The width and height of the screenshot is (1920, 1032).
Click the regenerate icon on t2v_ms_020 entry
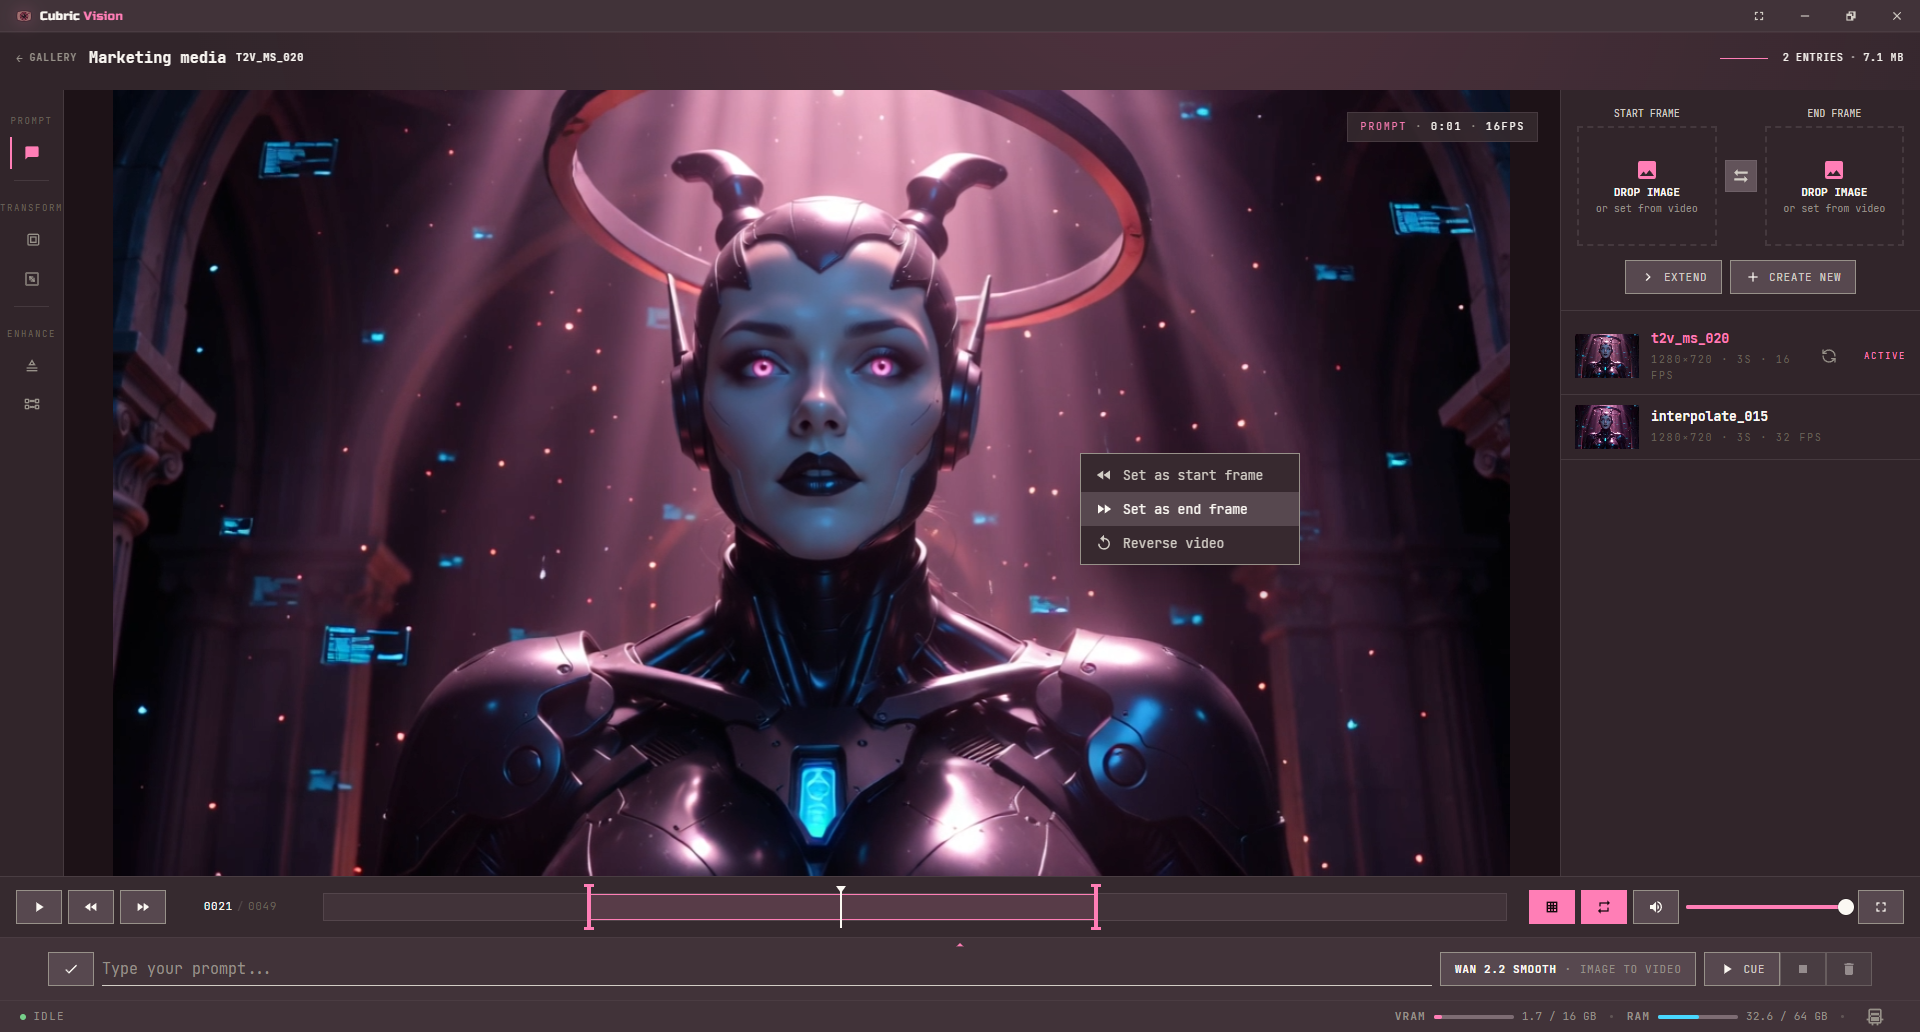pyautogui.click(x=1829, y=356)
